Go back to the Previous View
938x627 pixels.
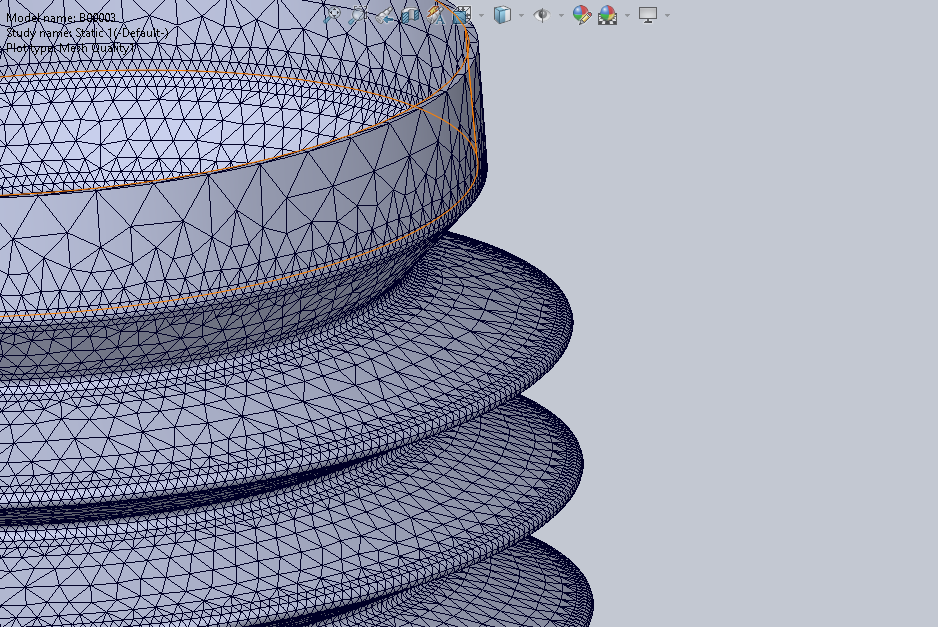(x=385, y=15)
